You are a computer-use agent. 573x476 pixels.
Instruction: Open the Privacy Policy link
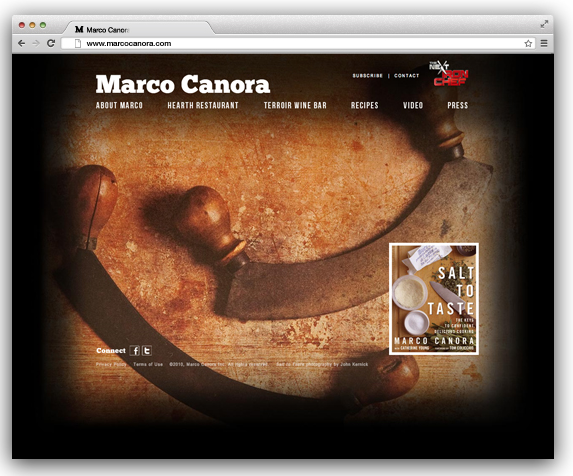pyautogui.click(x=111, y=364)
